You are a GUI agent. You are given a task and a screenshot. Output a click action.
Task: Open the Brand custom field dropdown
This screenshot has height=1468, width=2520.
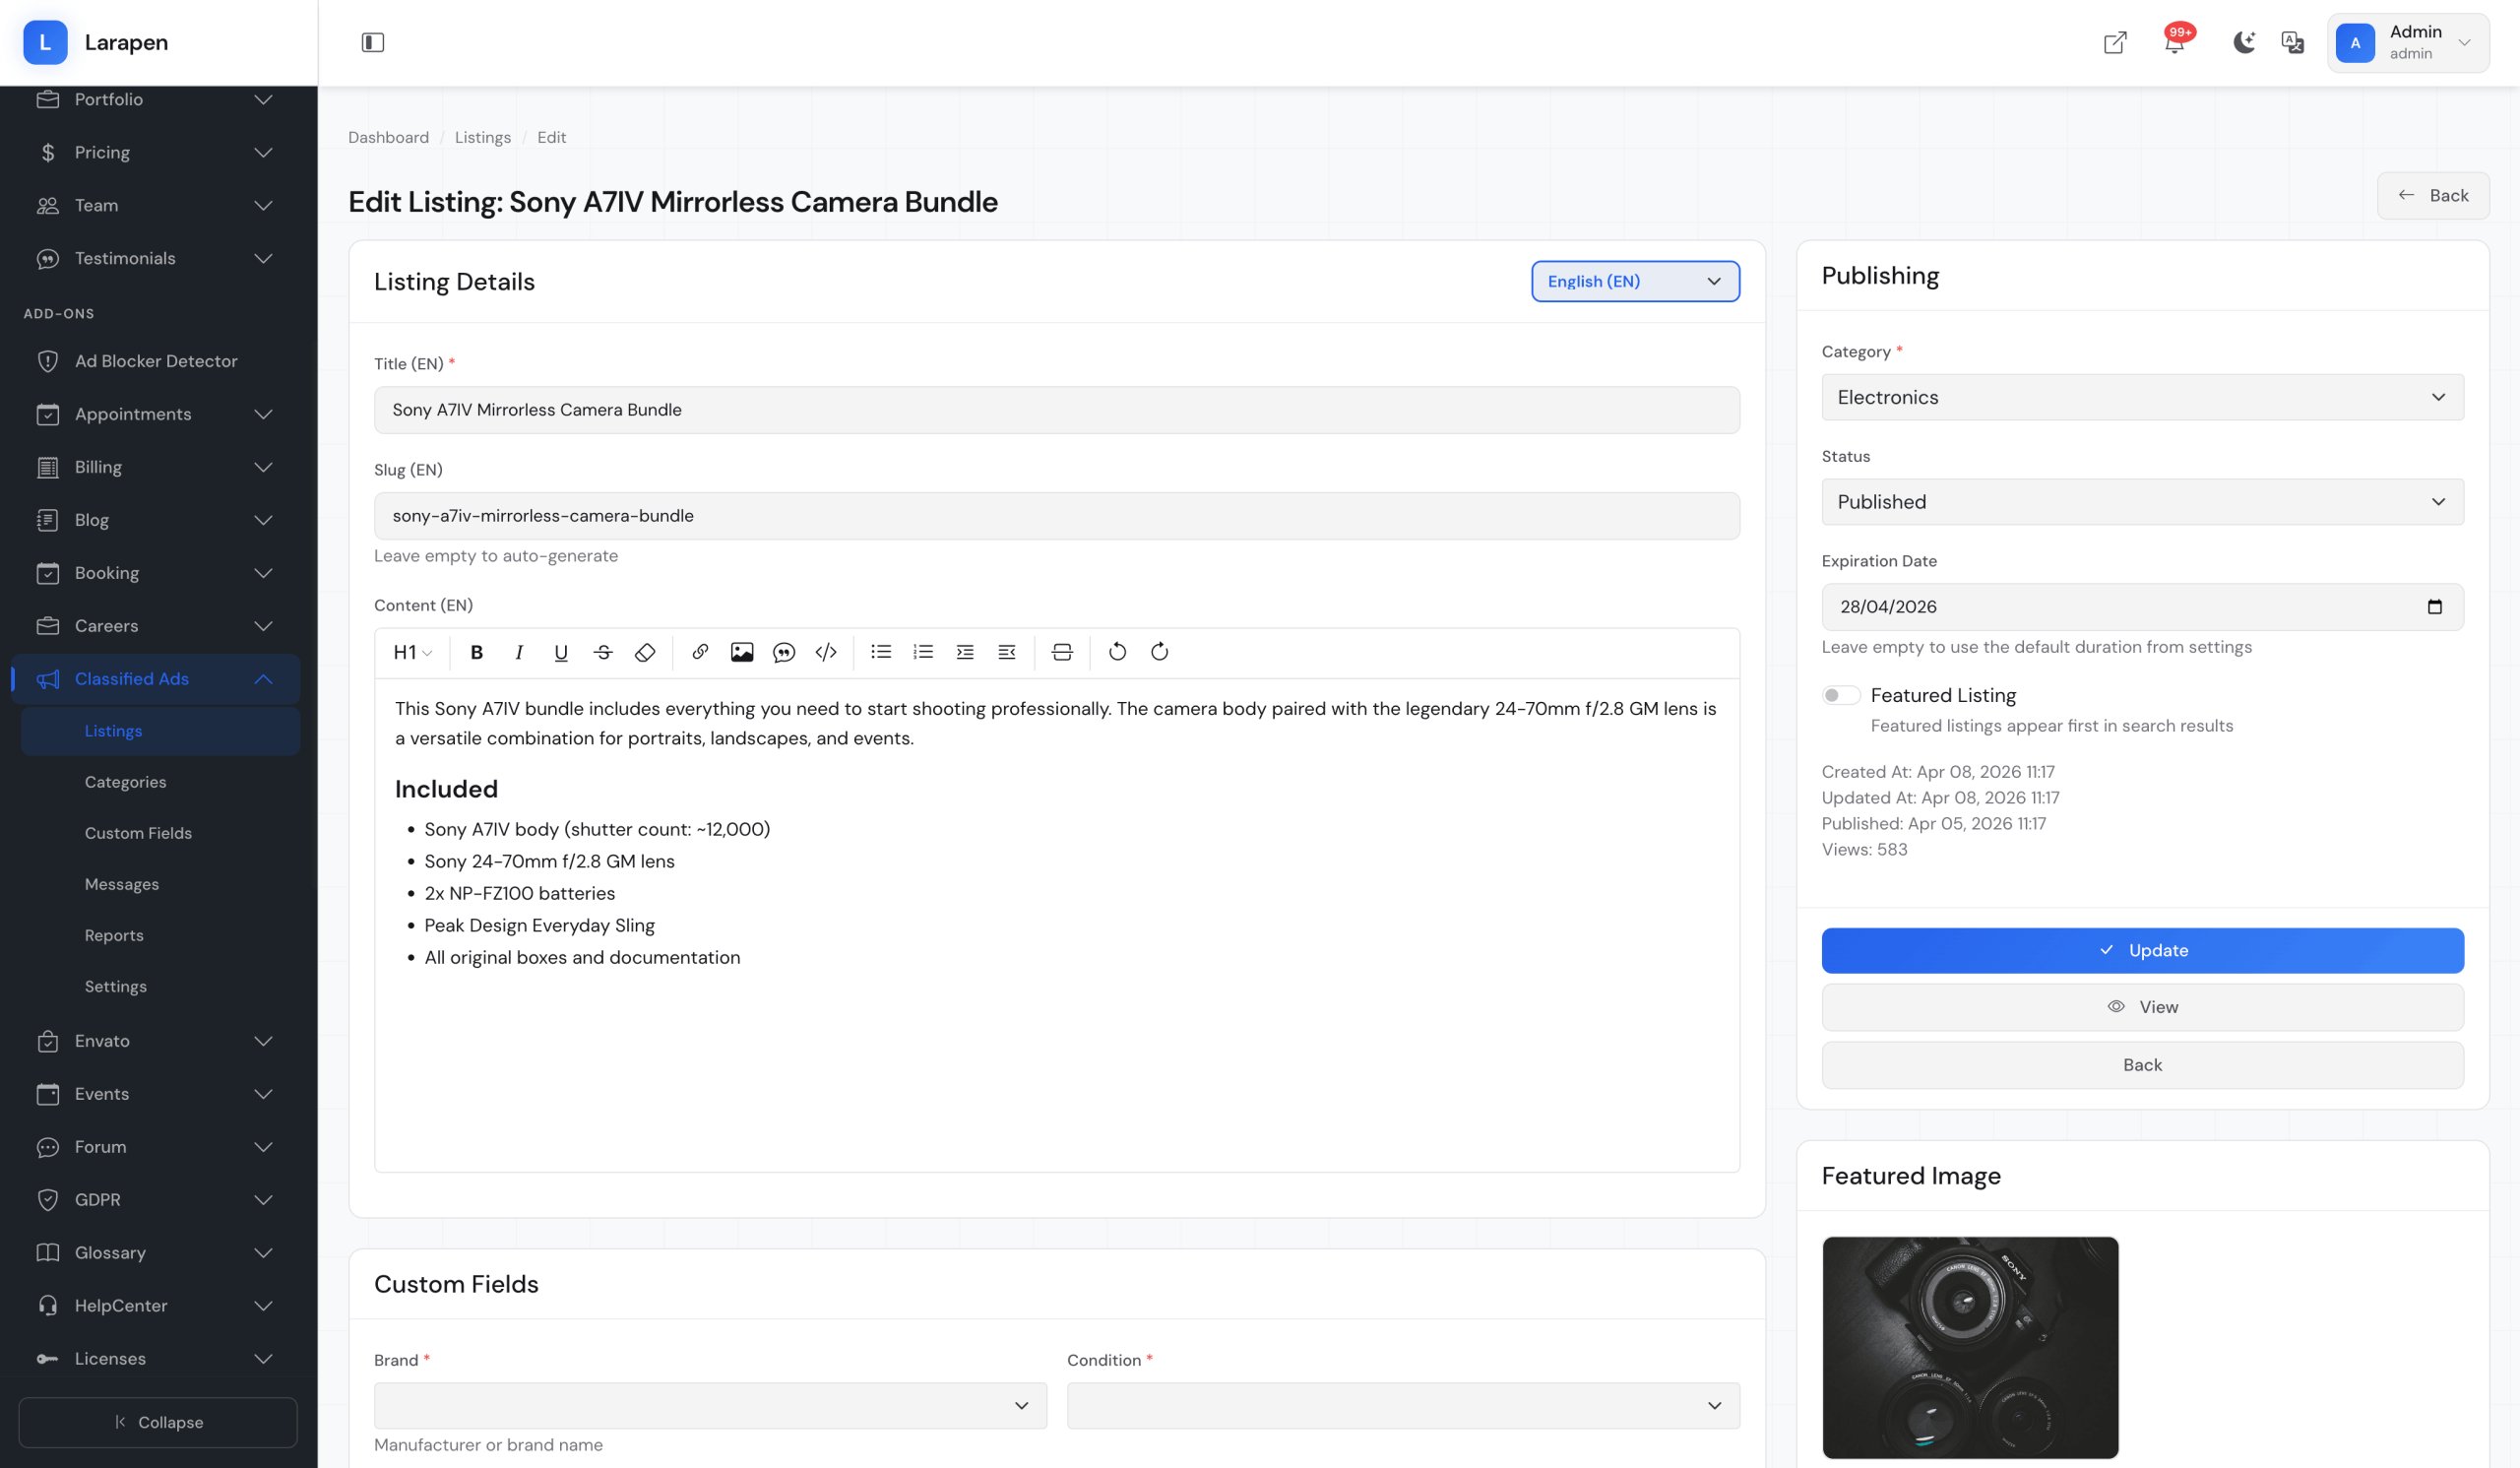[710, 1405]
